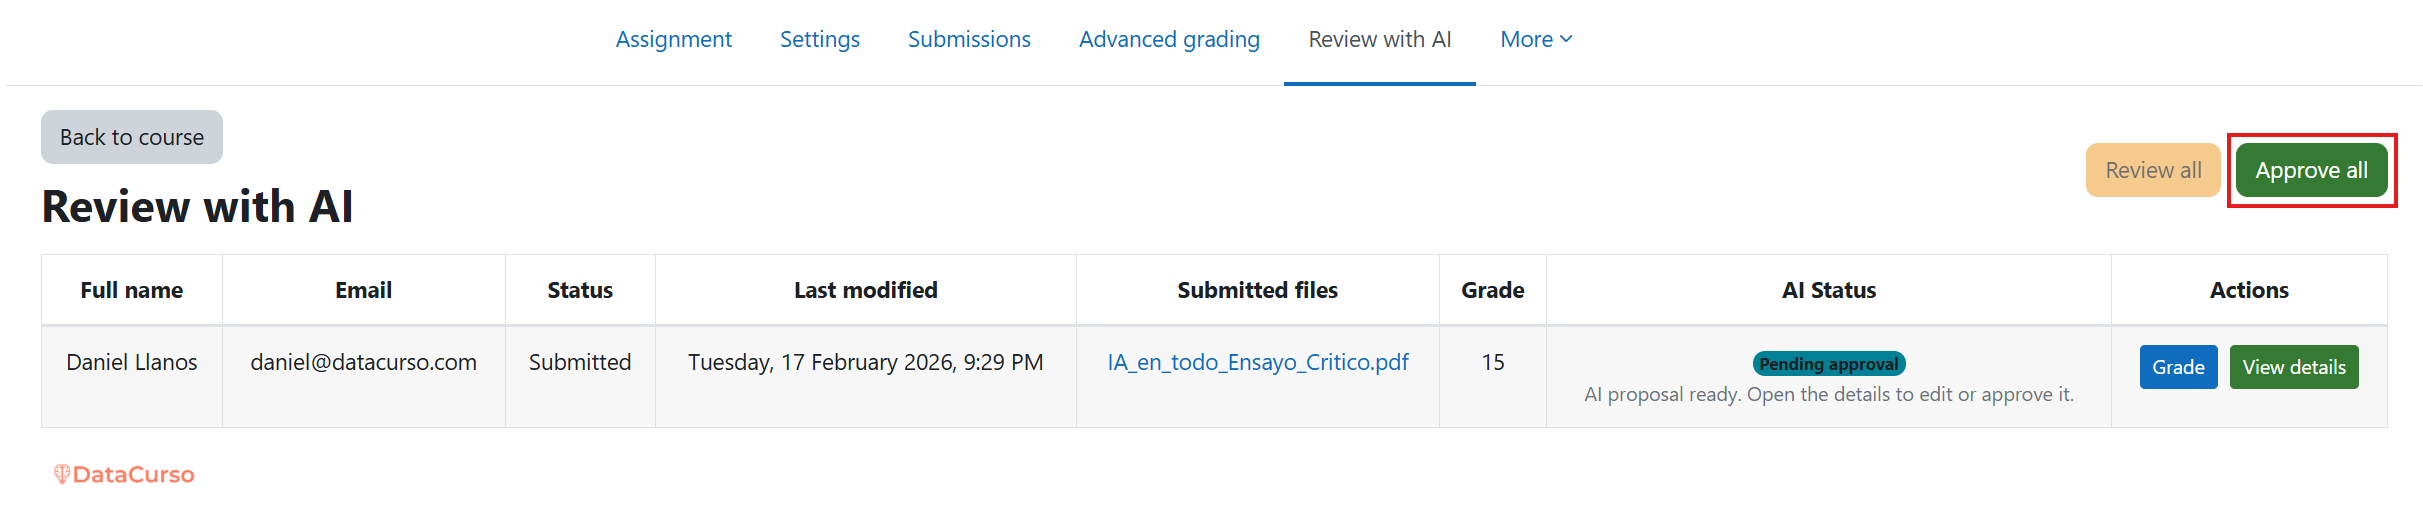Open the More dropdown in navigation
2423x524 pixels.
click(x=1536, y=39)
